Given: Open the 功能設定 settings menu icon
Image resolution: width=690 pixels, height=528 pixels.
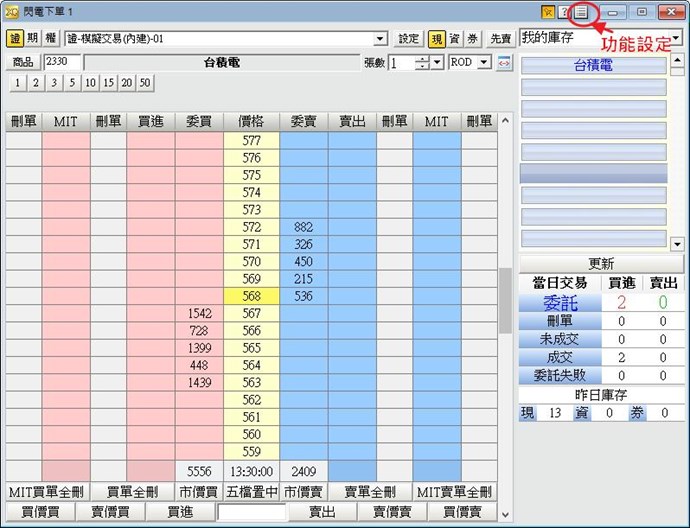Looking at the screenshot, I should 581,12.
